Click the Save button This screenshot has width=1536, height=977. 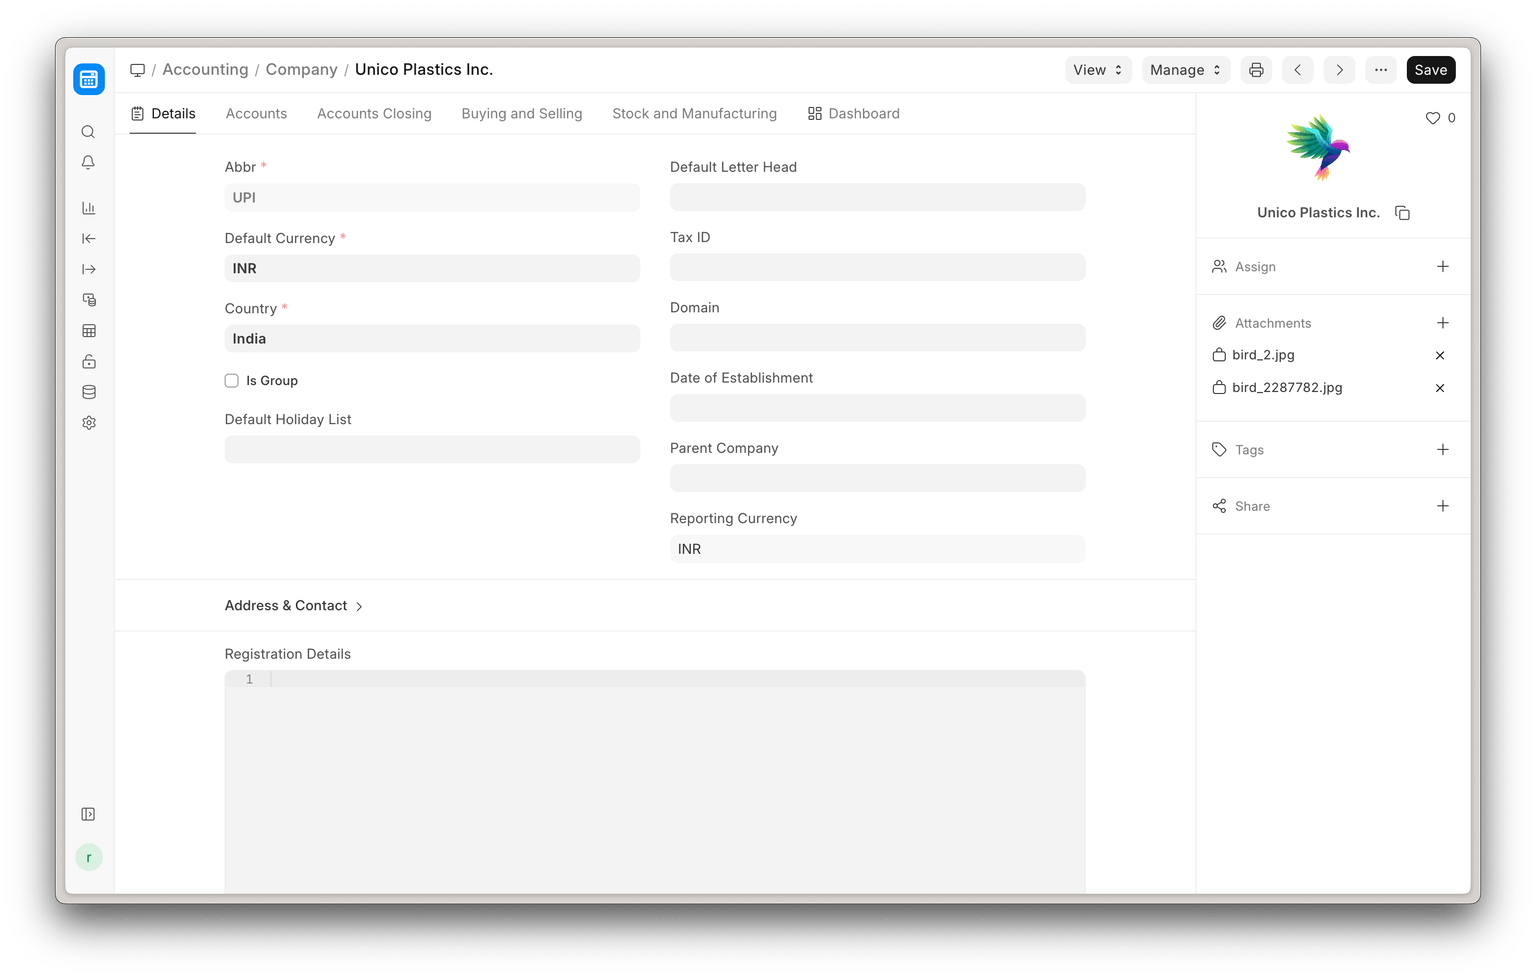point(1430,70)
